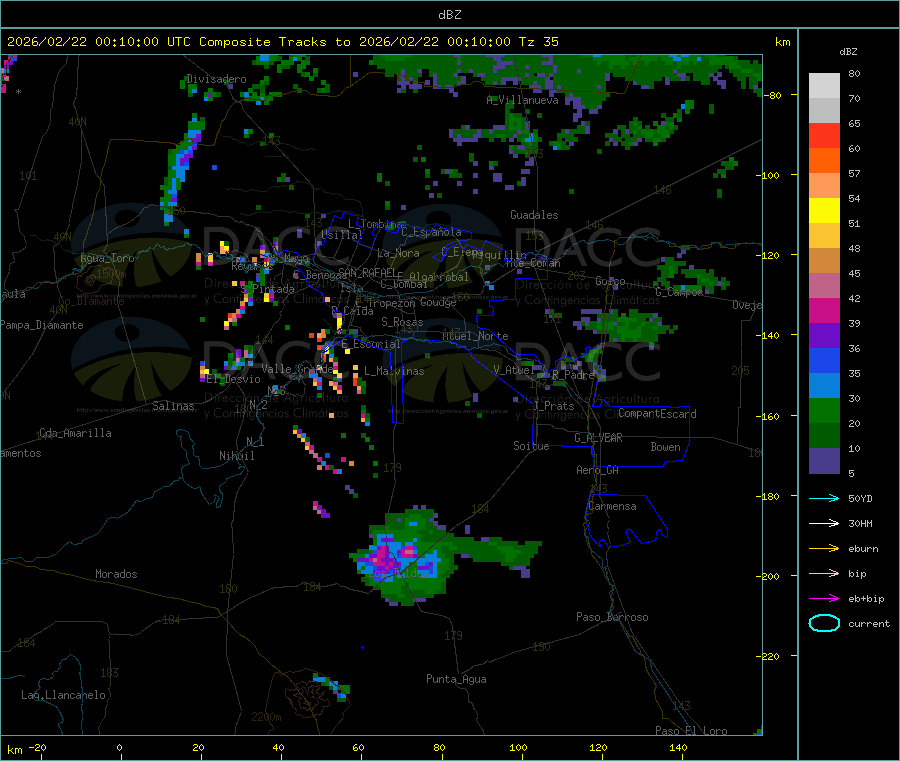Click the G_ALVEAR map label
900x761 pixels.
pyautogui.click(x=598, y=438)
